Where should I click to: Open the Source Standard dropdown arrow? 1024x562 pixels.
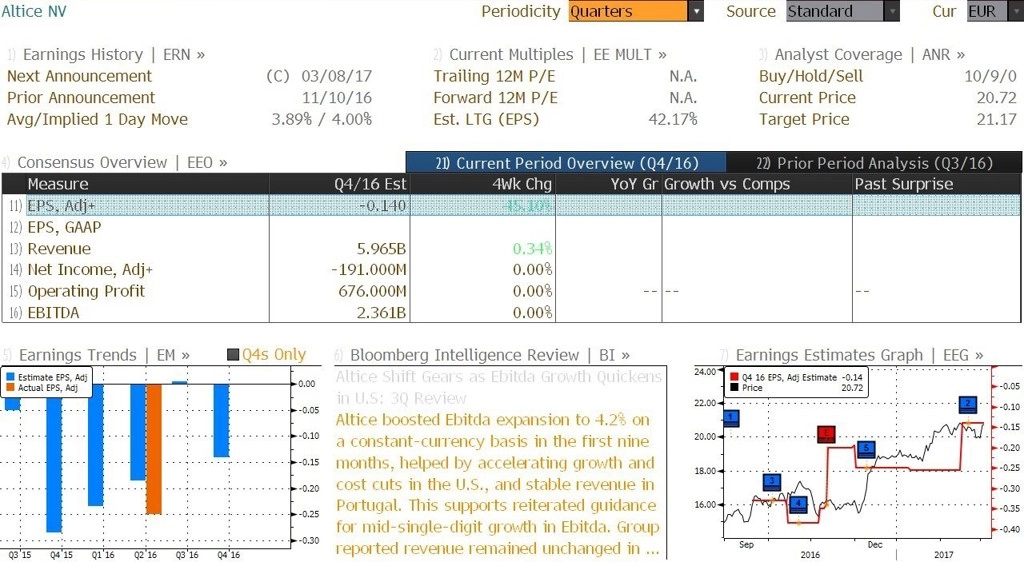click(x=891, y=12)
